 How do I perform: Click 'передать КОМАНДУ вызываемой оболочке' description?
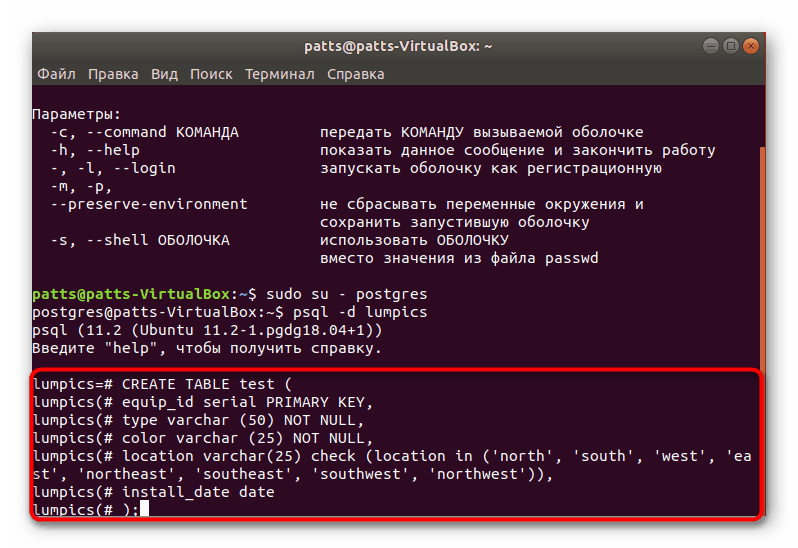tap(481, 132)
